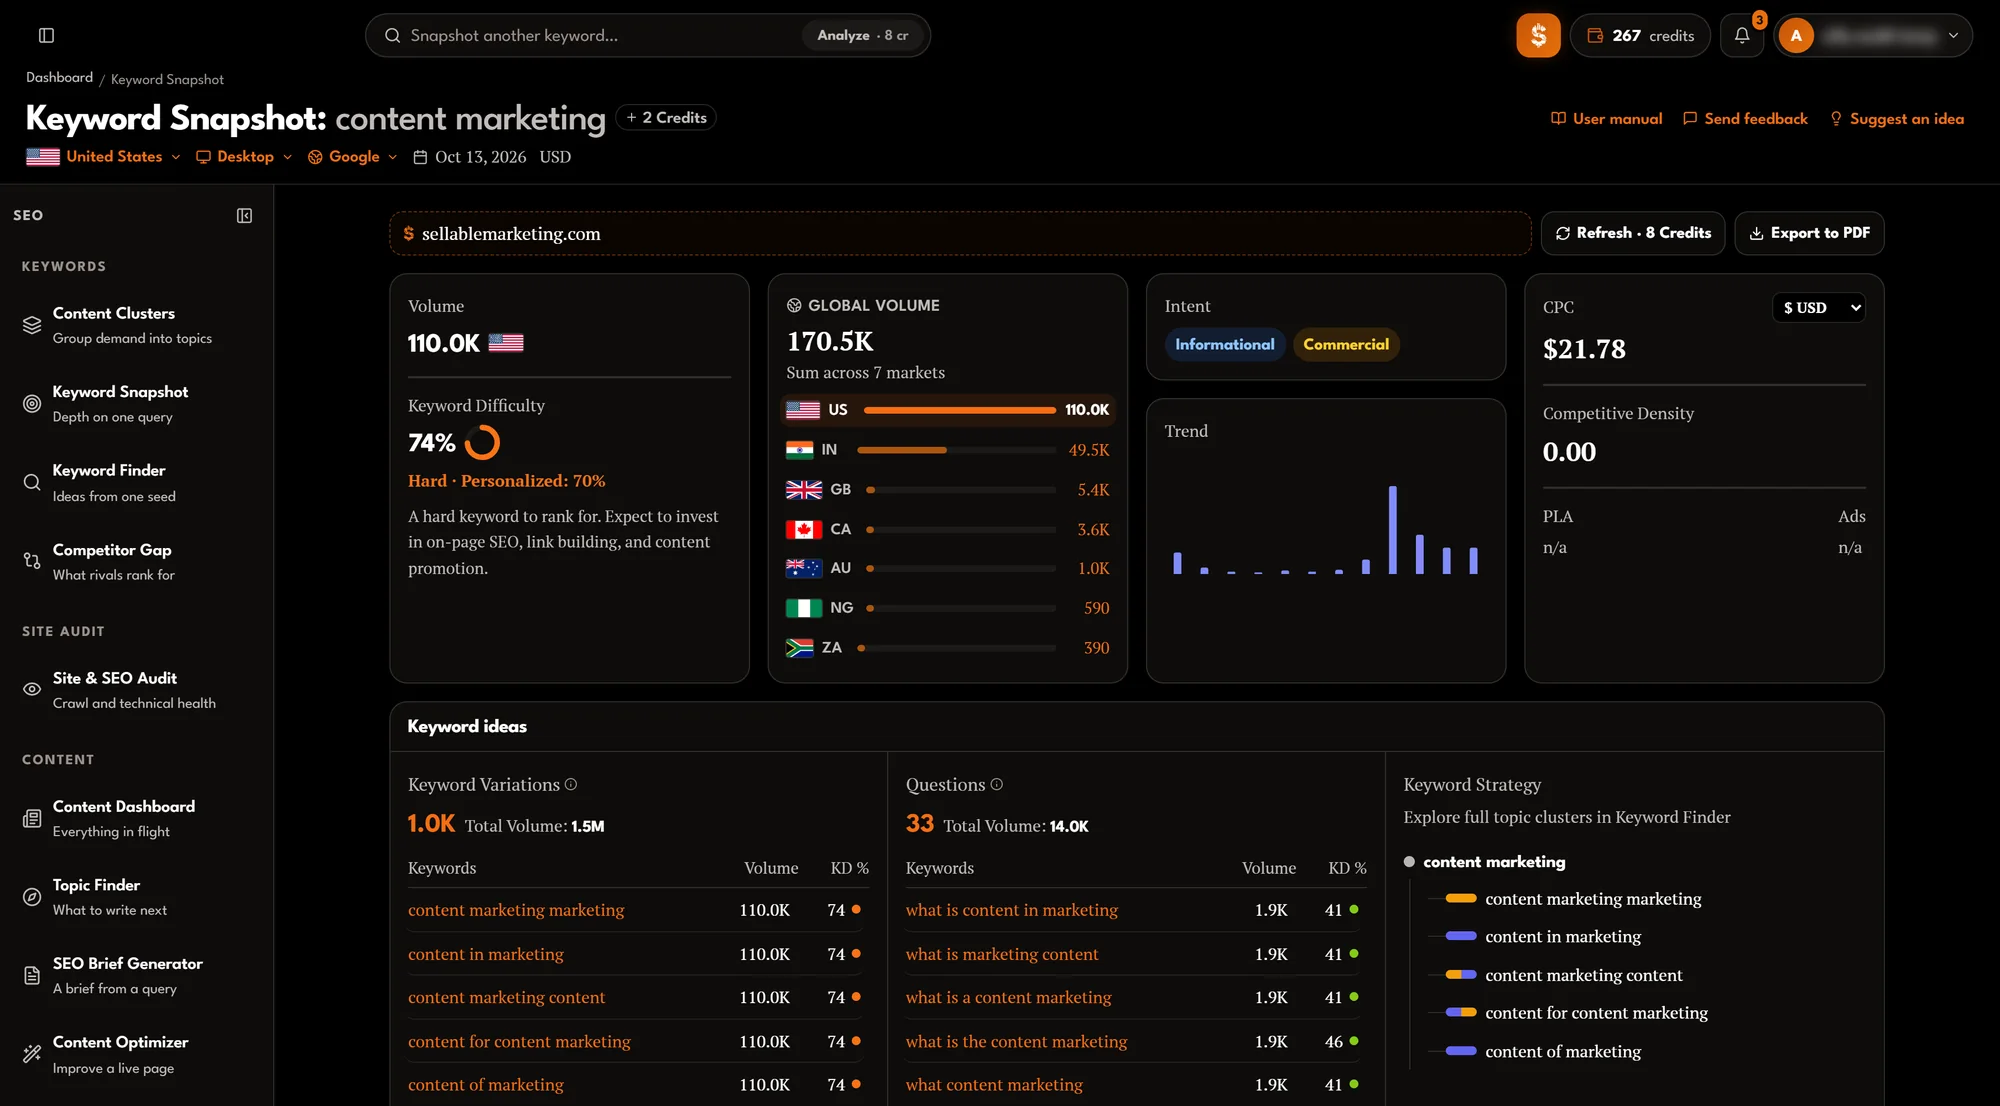Open question 'what is the content marketing'
Screen dimensions: 2000x1106
(x=1016, y=1041)
